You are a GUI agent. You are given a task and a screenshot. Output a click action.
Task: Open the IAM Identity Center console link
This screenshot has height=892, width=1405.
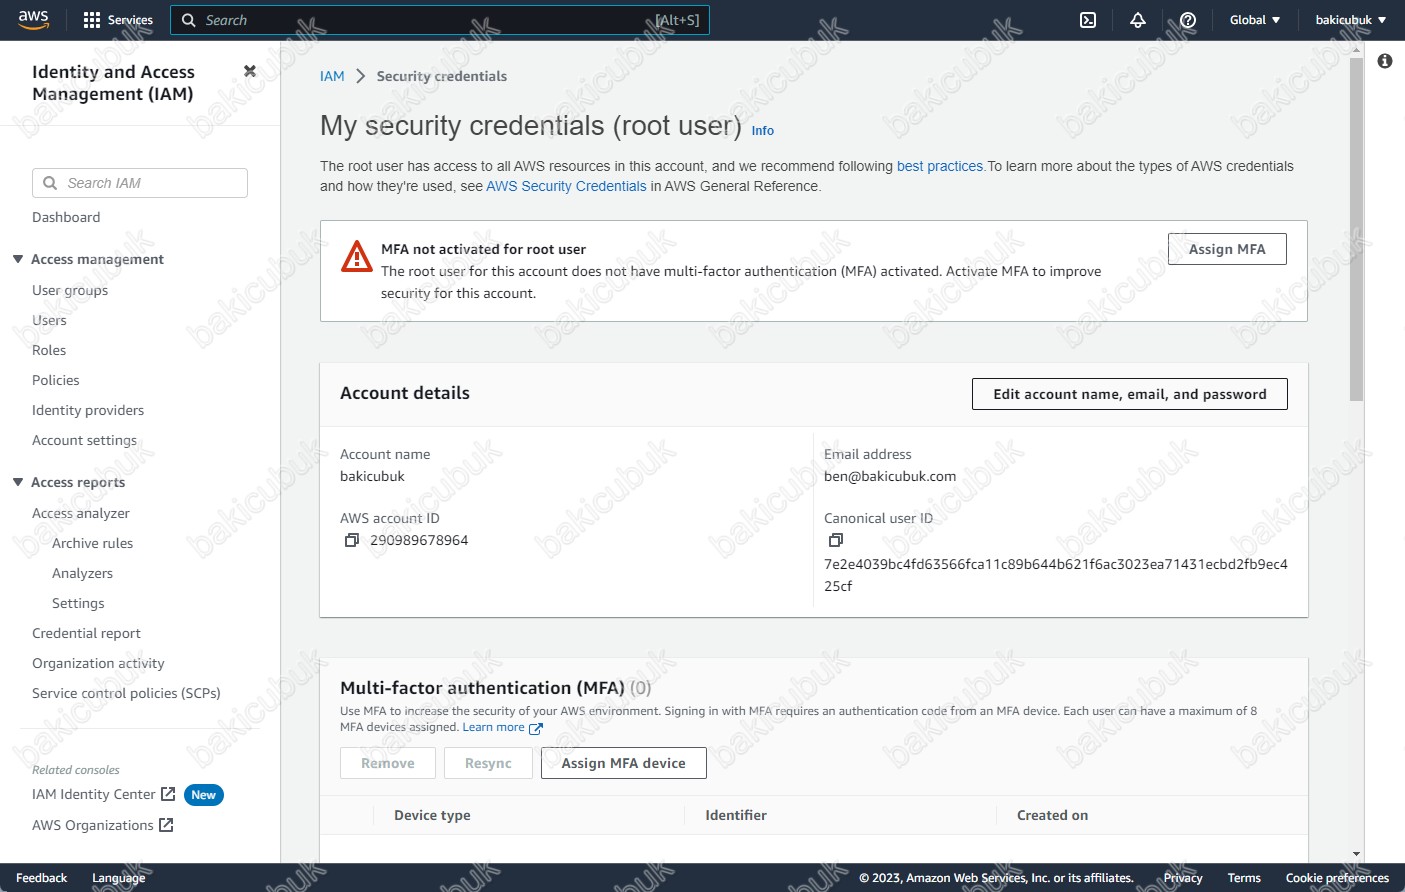click(94, 794)
